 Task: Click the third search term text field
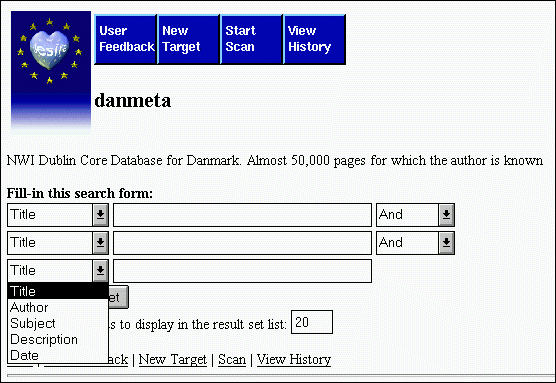coord(242,271)
